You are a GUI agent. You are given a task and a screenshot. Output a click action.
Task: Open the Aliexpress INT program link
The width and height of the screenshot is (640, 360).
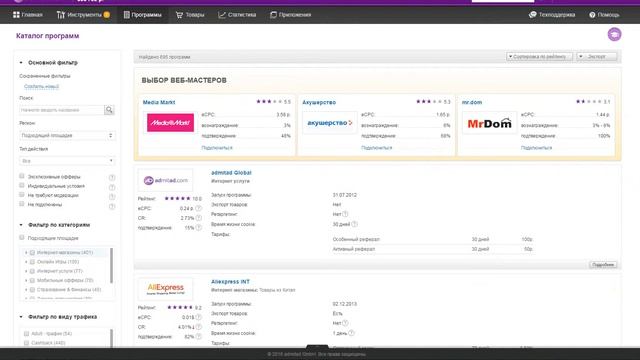click(230, 282)
